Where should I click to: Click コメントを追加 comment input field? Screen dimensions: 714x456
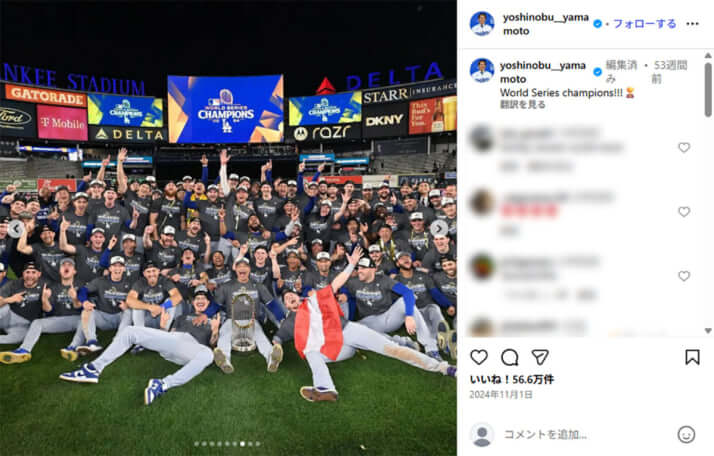tap(545, 434)
